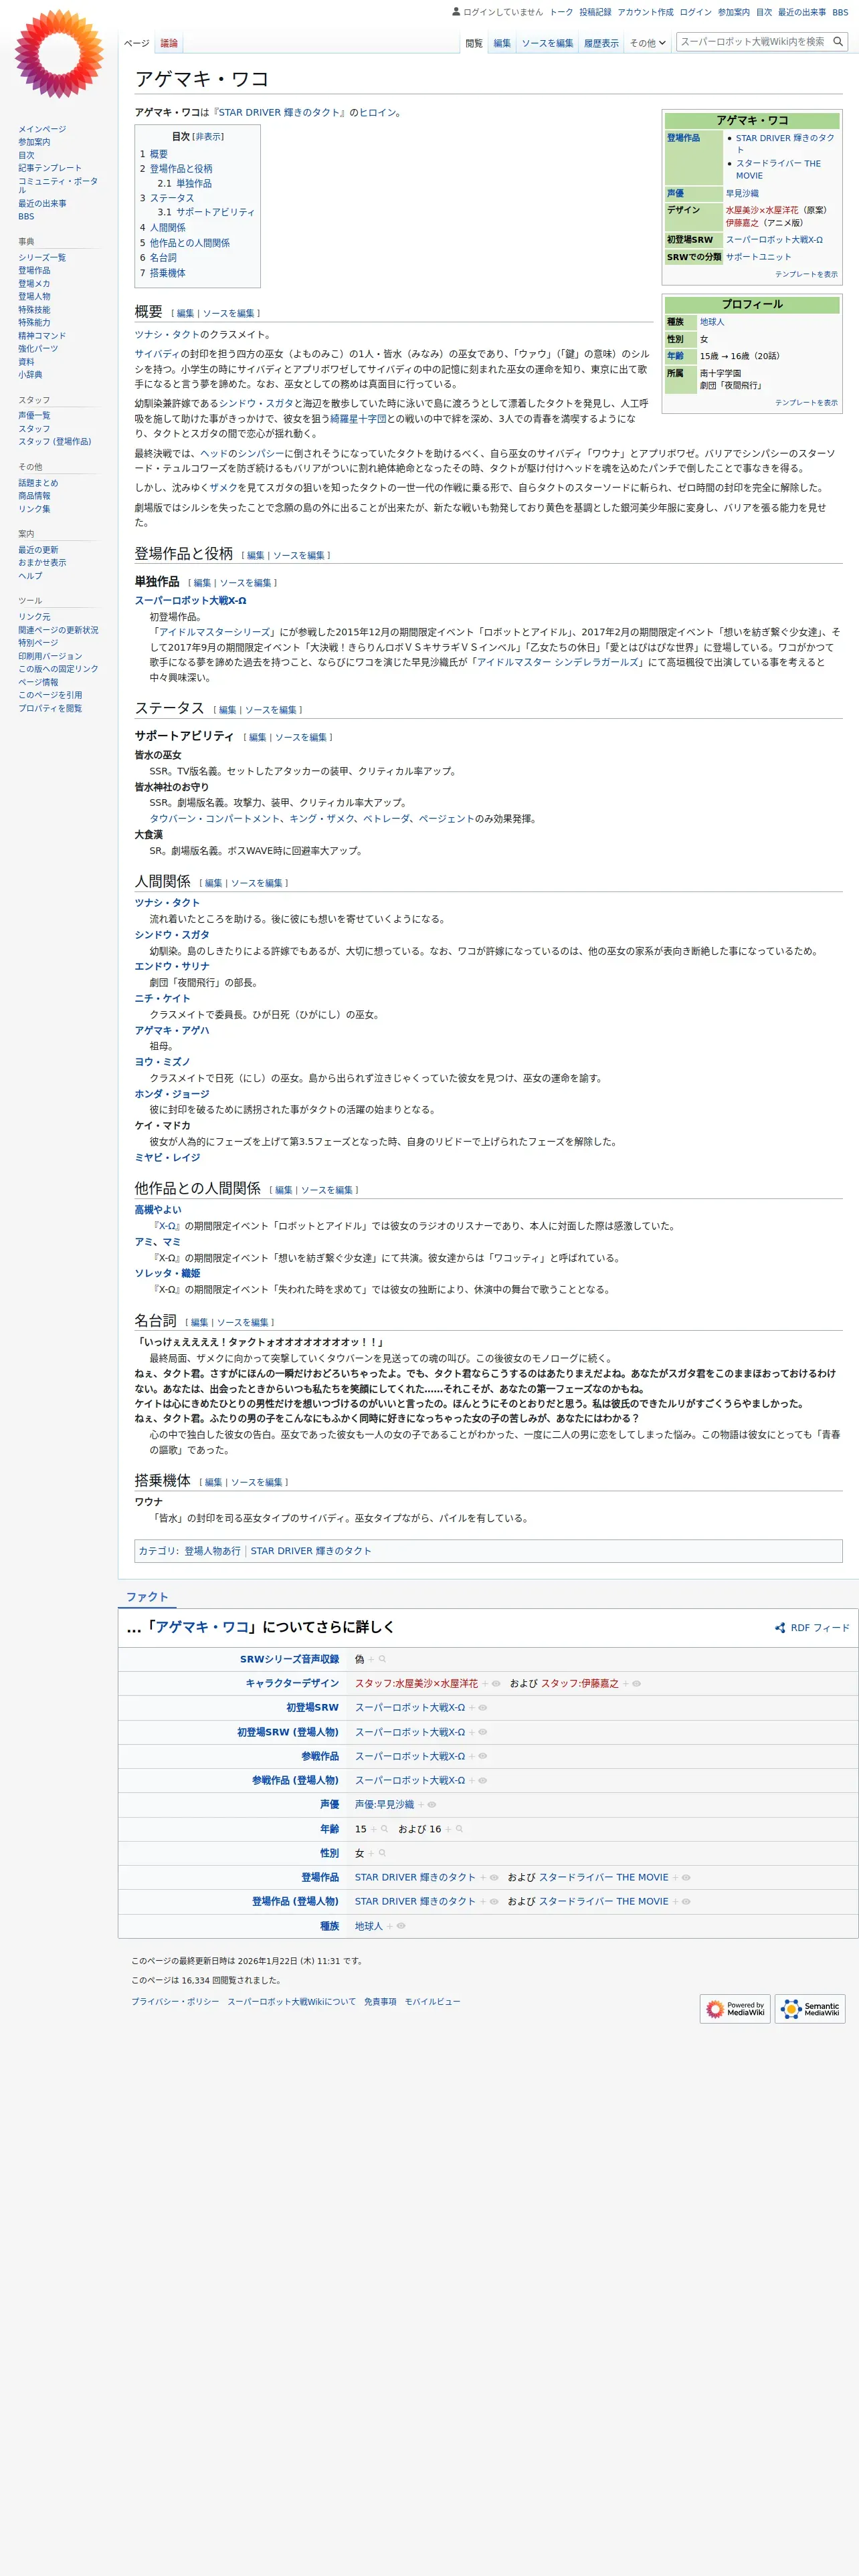
Task: Click plus icon in 参戦作品 row
Action: pyautogui.click(x=472, y=1756)
